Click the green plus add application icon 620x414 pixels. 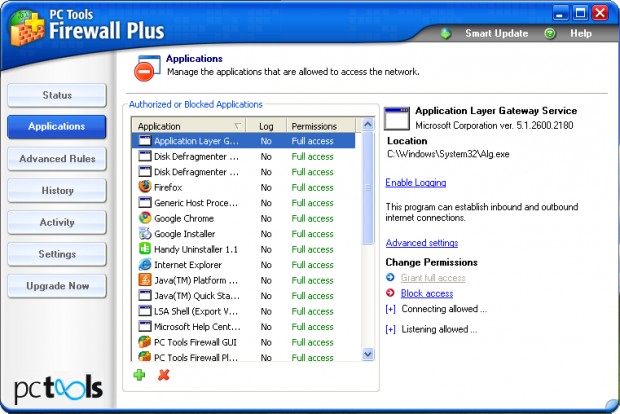coord(139,375)
